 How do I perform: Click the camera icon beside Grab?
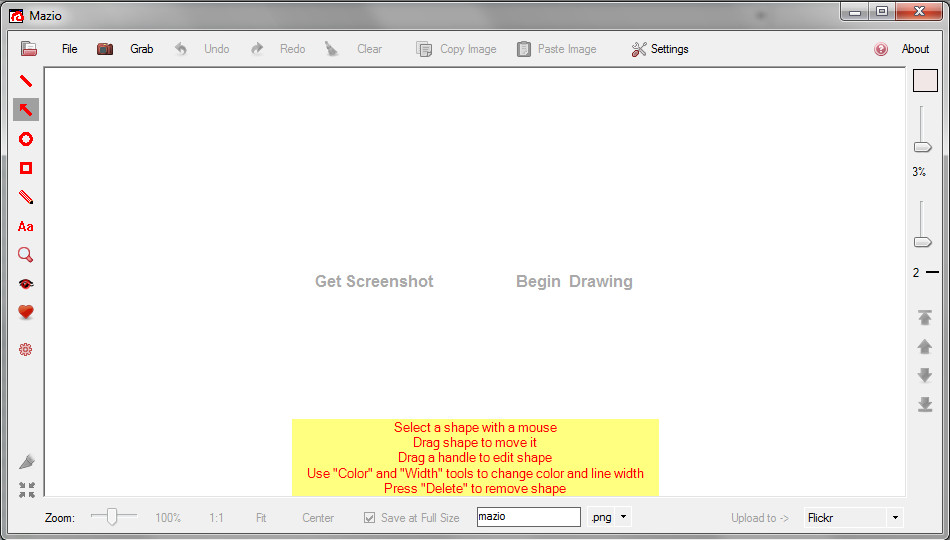pyautogui.click(x=105, y=48)
